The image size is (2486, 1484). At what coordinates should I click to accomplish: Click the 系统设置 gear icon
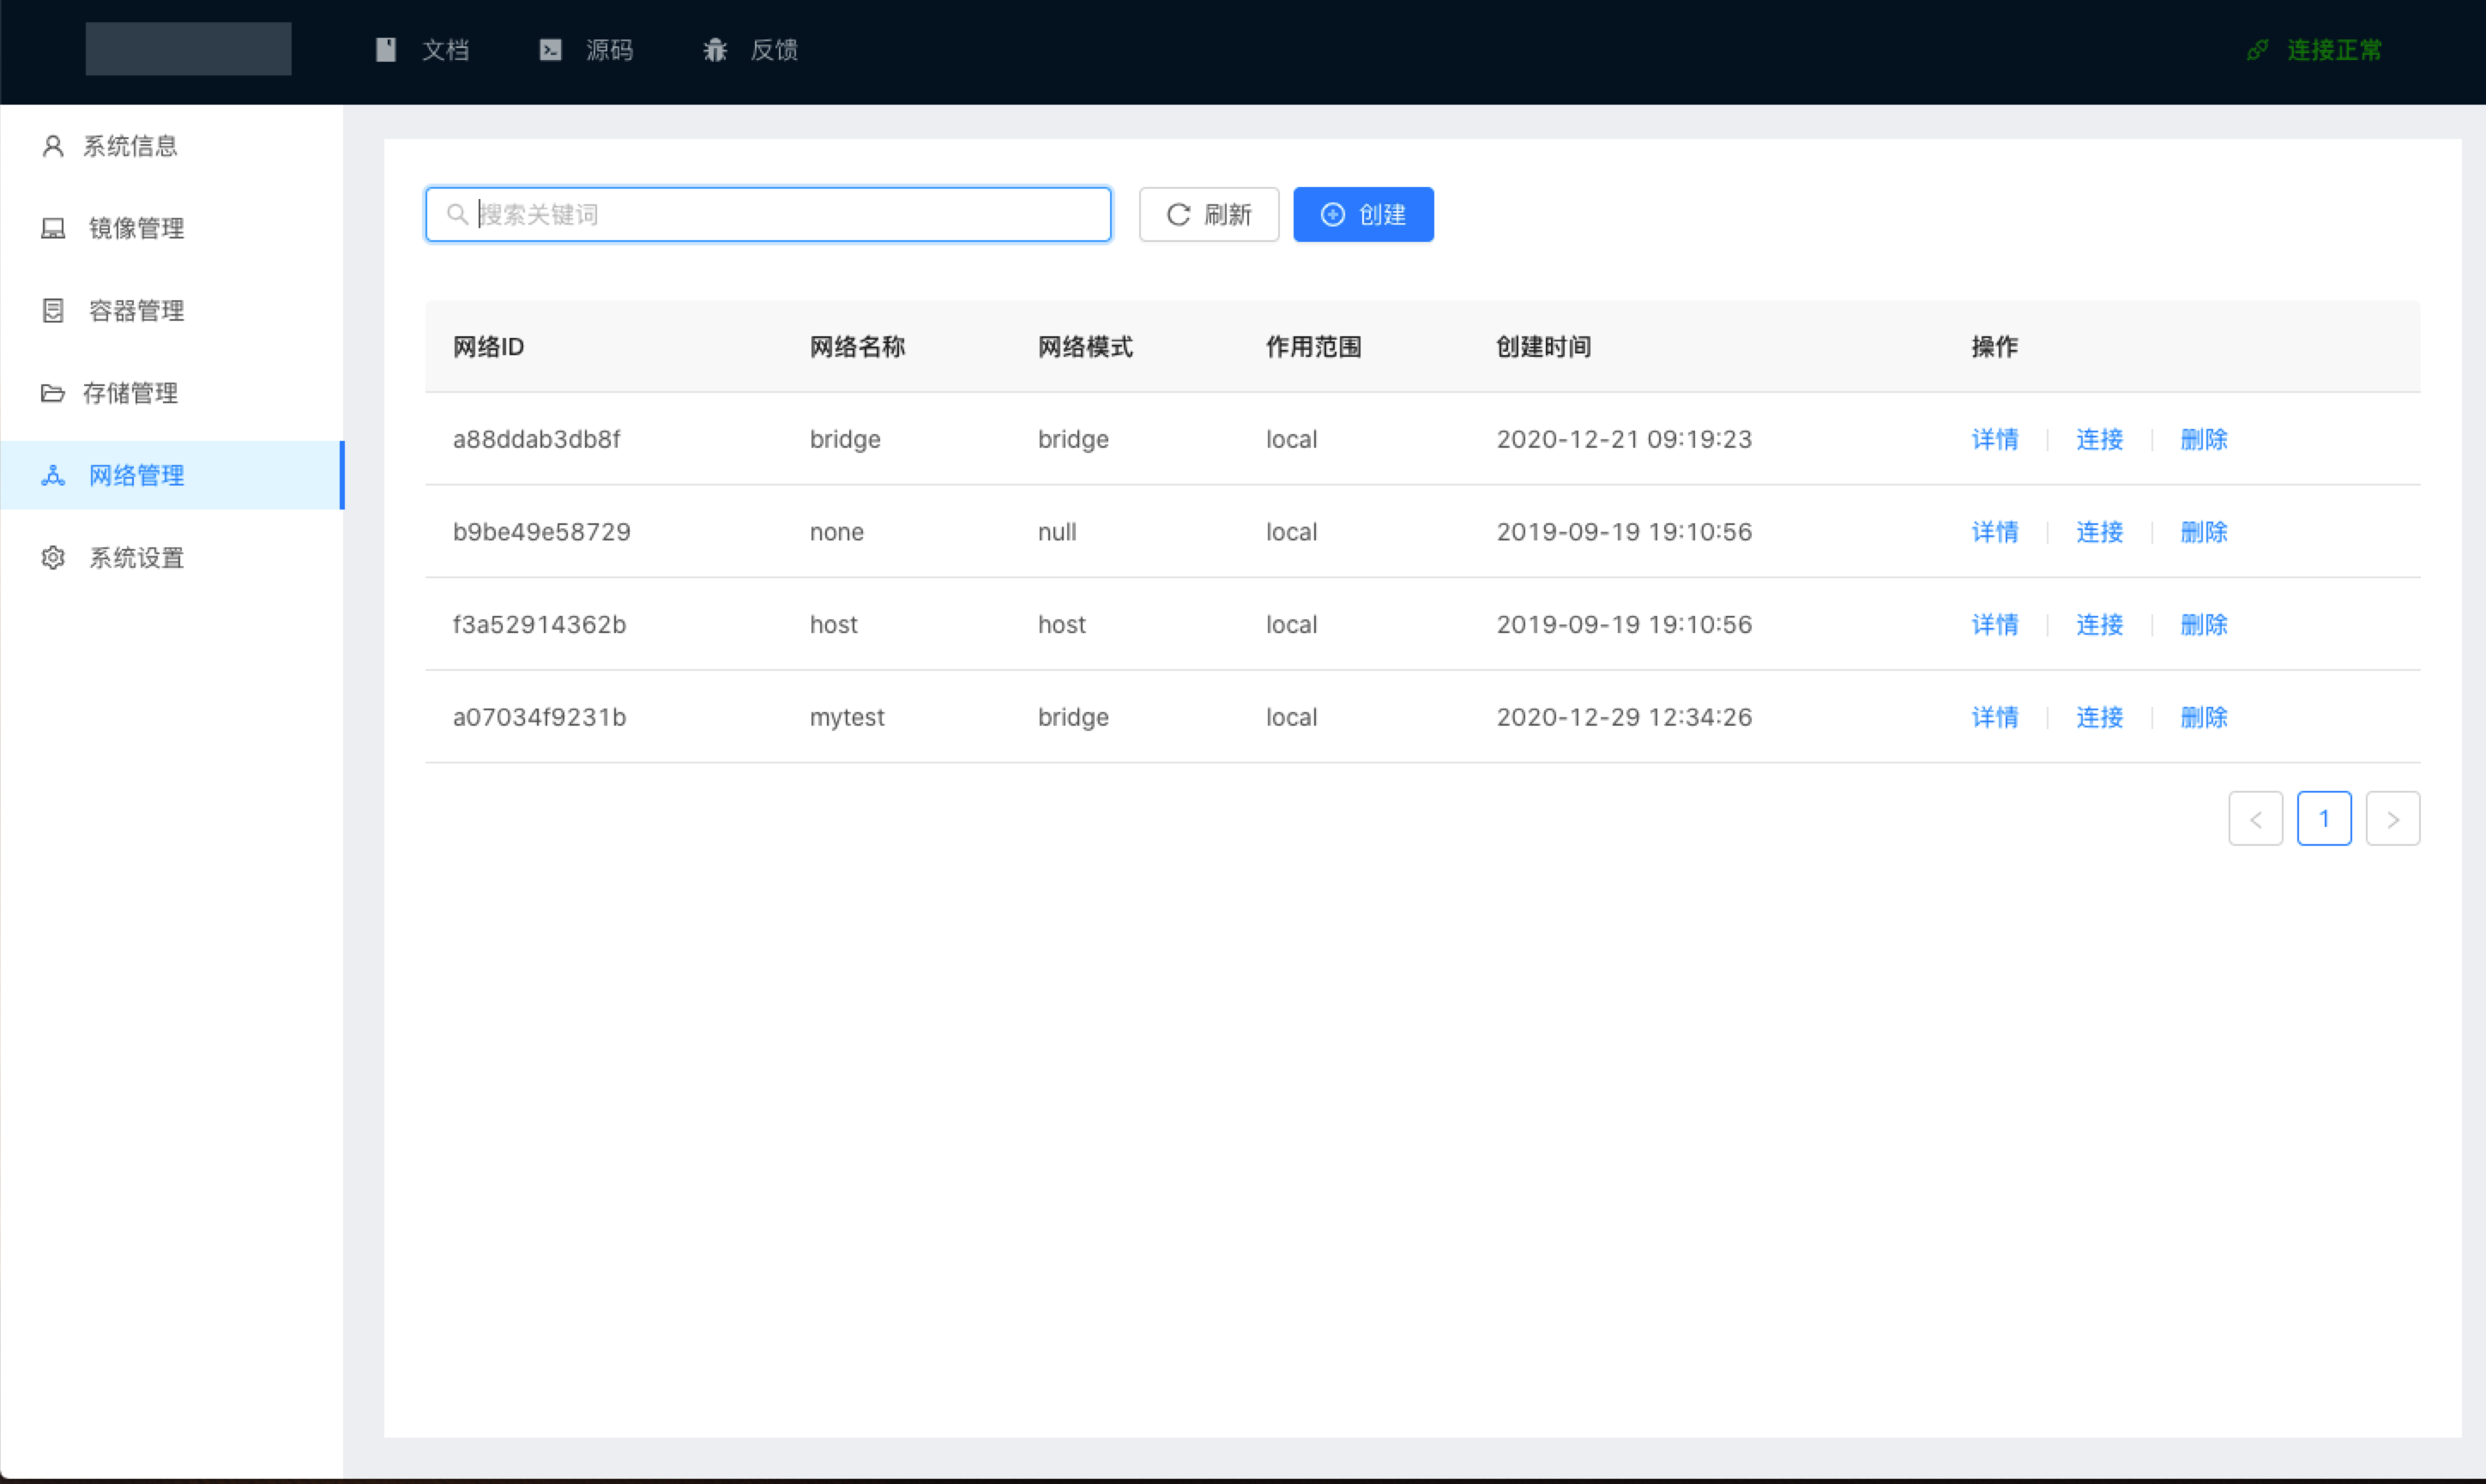point(53,558)
